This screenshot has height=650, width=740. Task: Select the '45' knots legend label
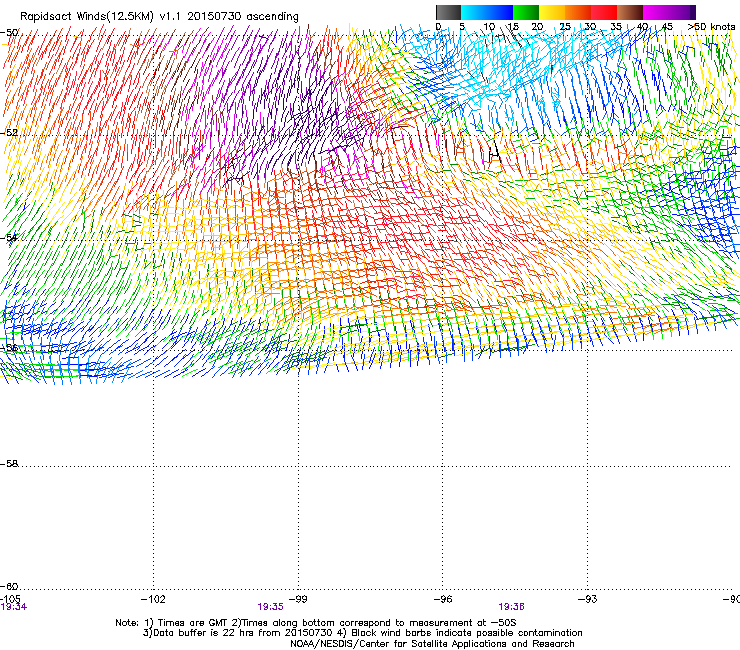(667, 26)
